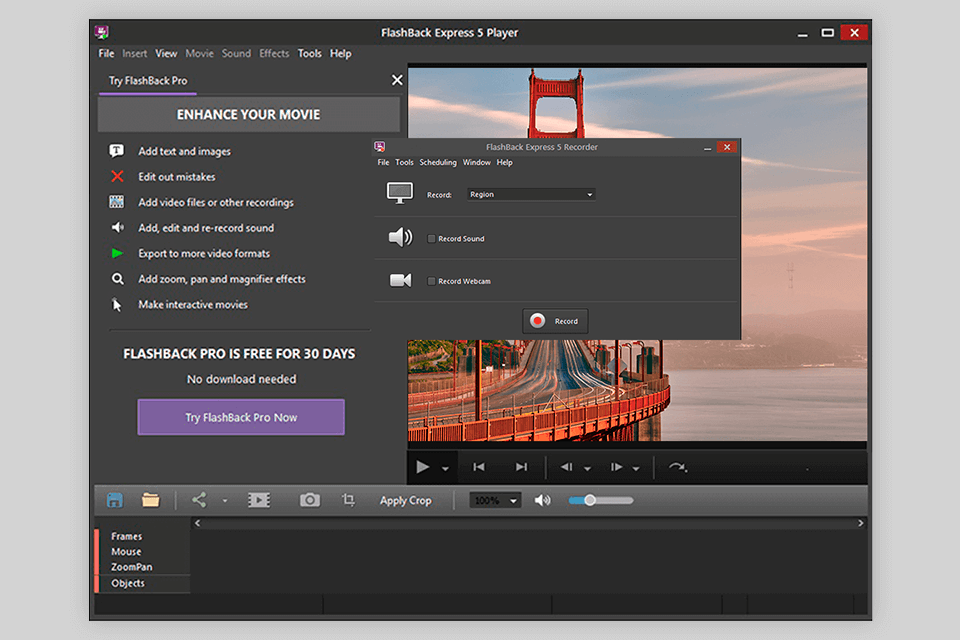
Task: Open step back options dropdown arrow
Action: (587, 469)
